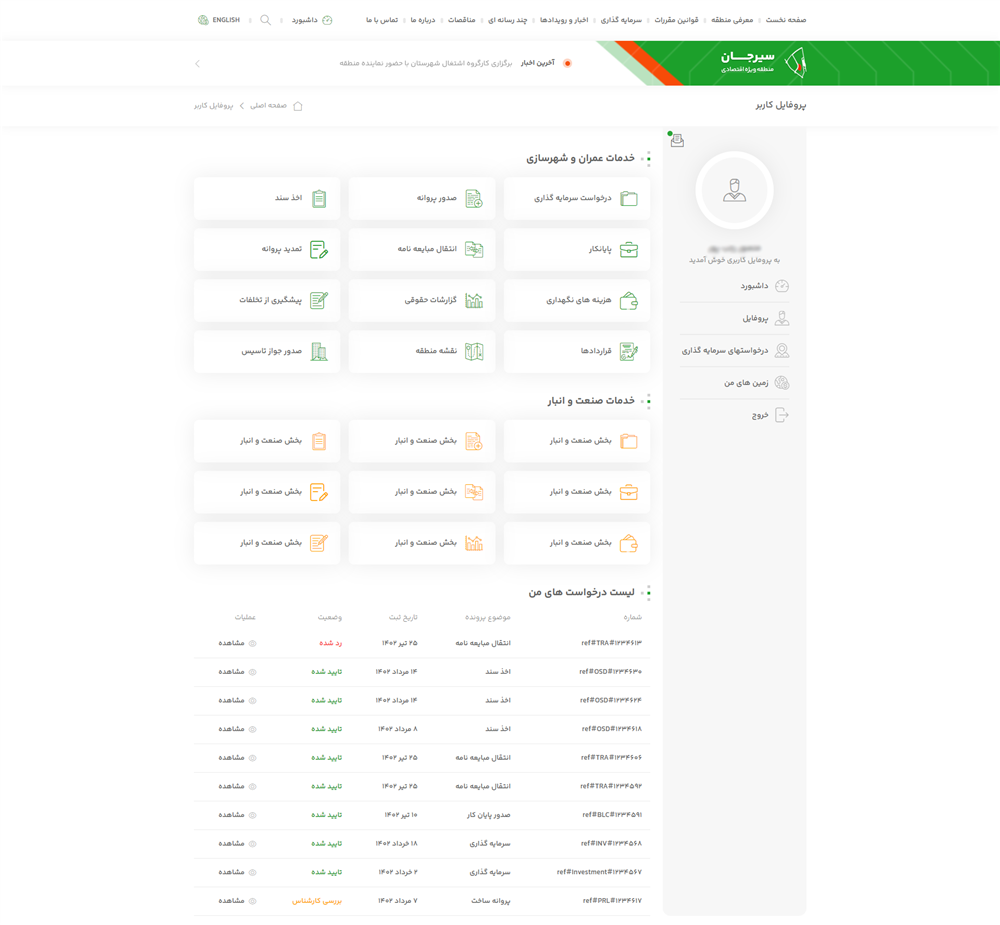Click the صدور پایان کار subject cell

pos(489,815)
